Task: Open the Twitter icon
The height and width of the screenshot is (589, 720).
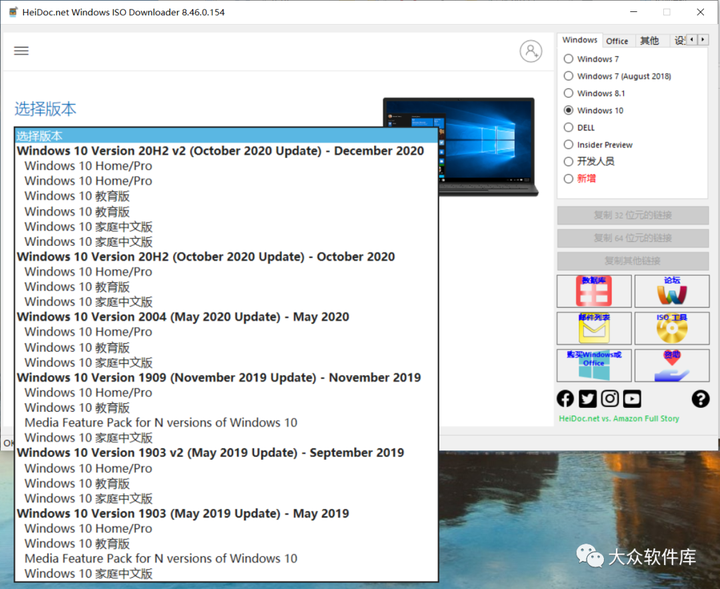Action: pyautogui.click(x=587, y=398)
